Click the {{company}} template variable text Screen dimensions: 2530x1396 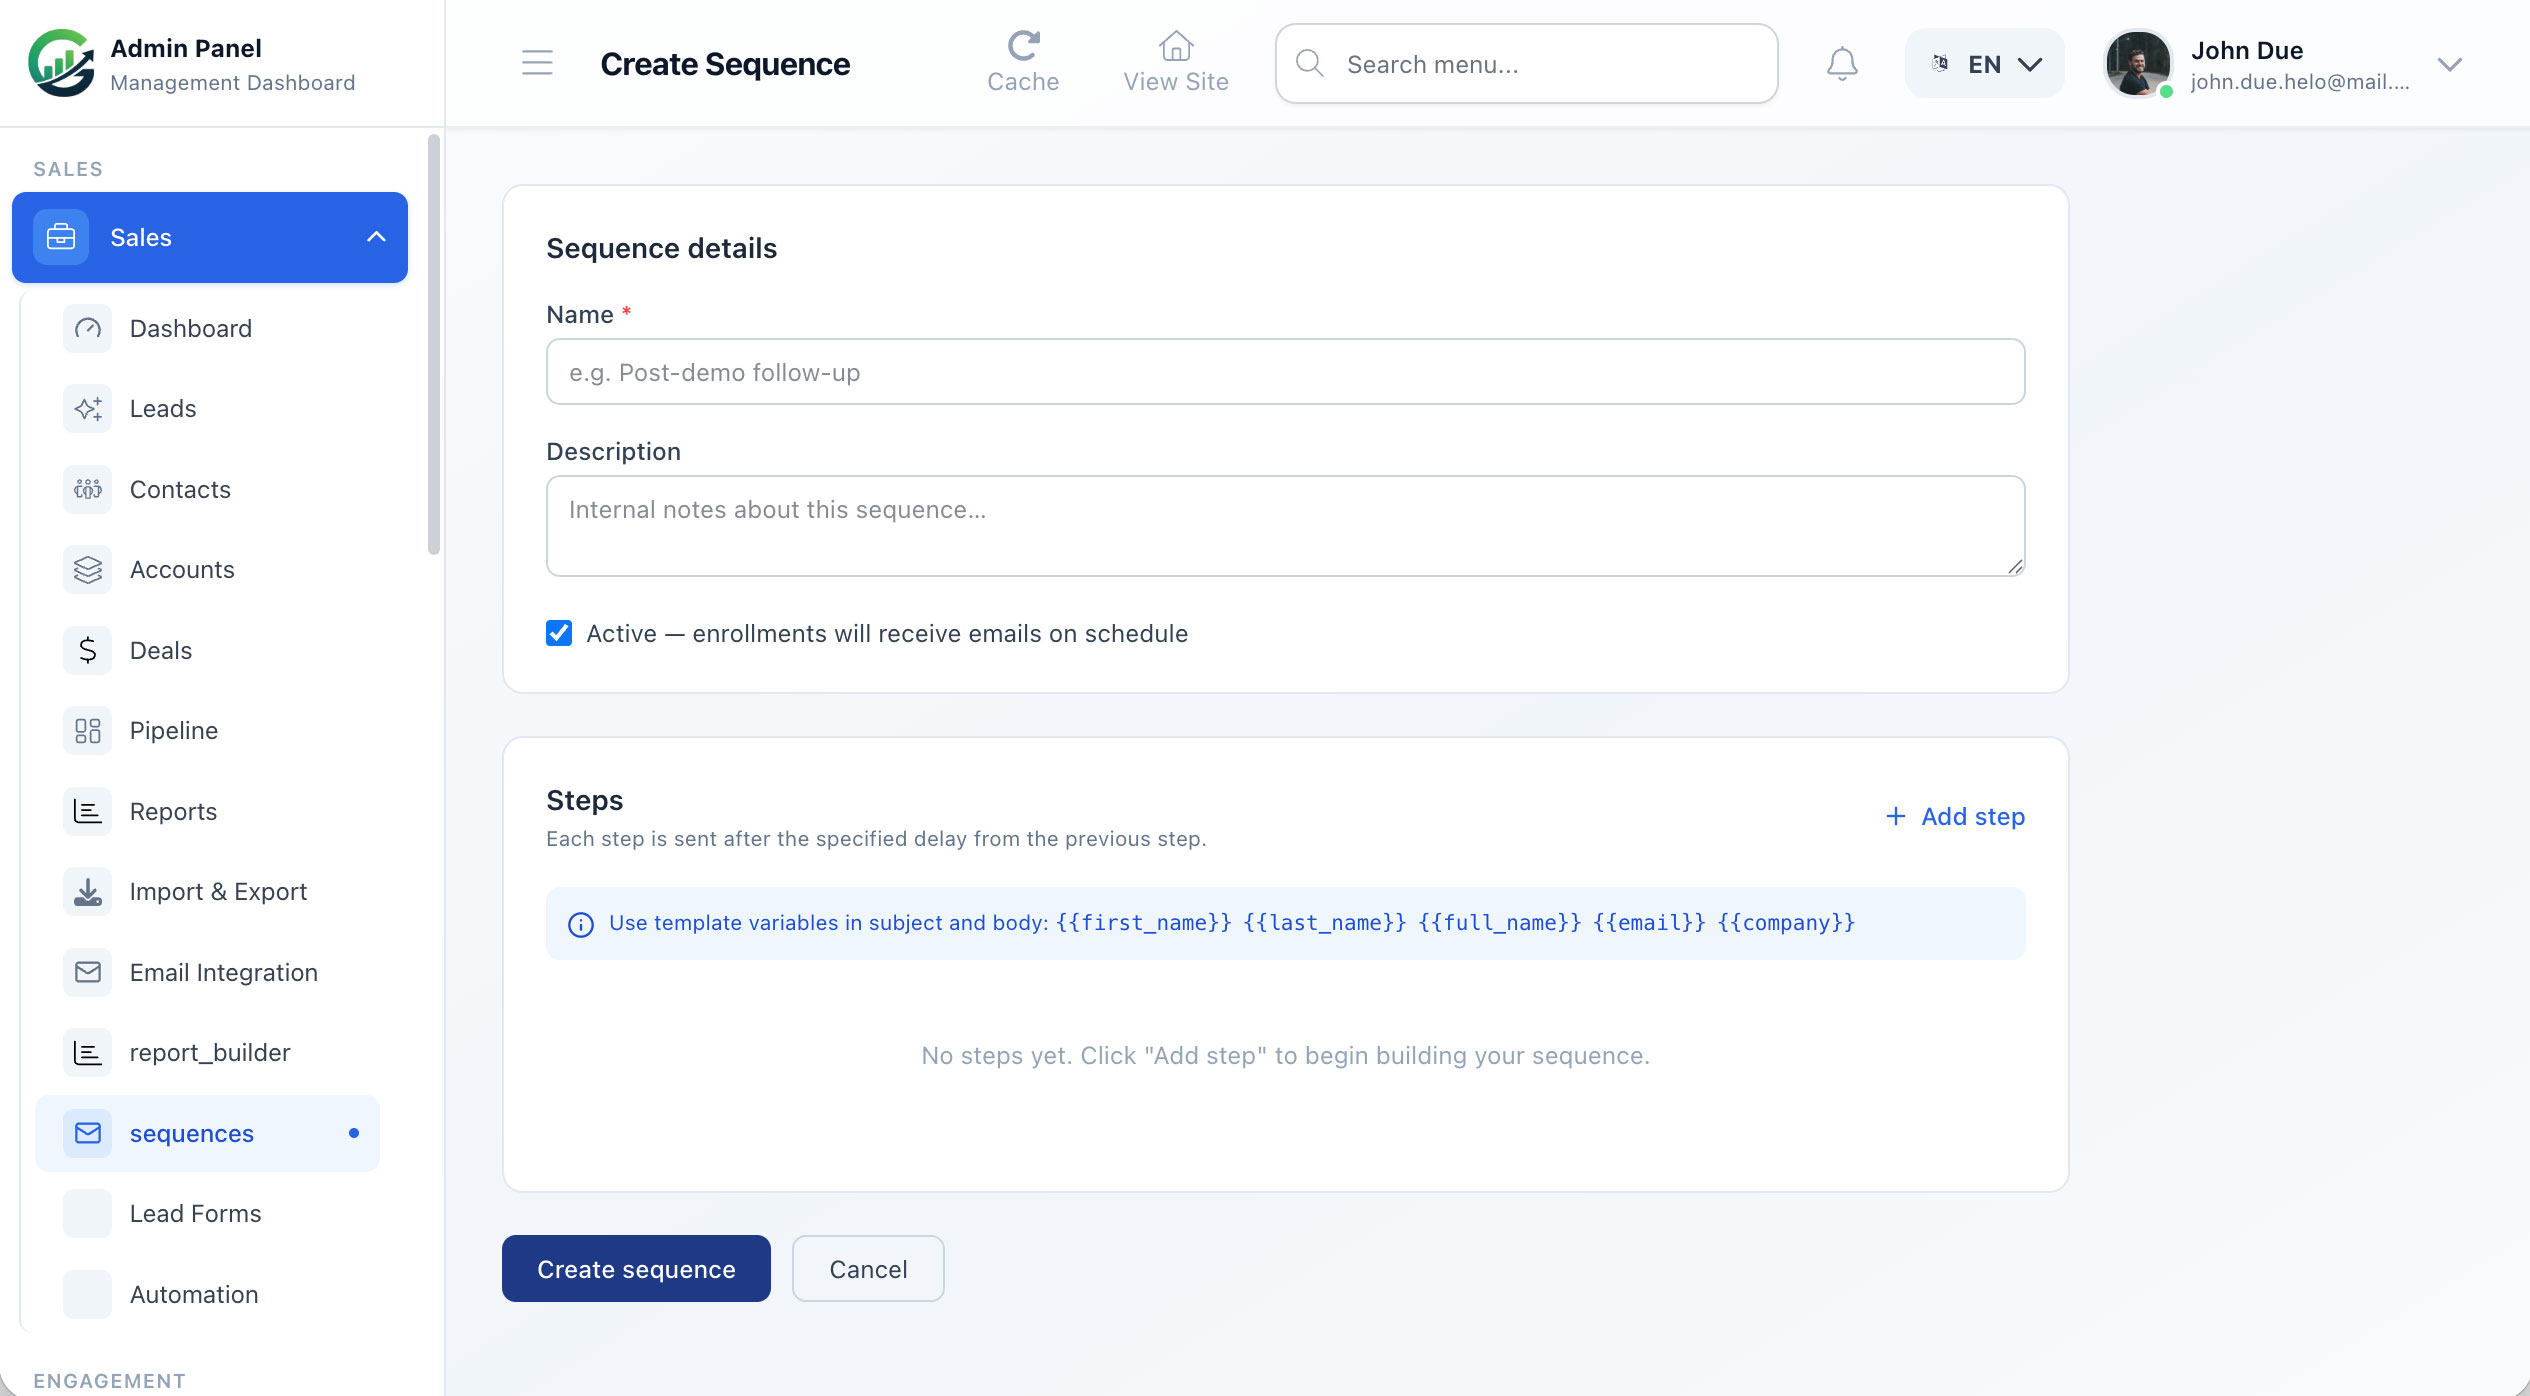click(1786, 923)
